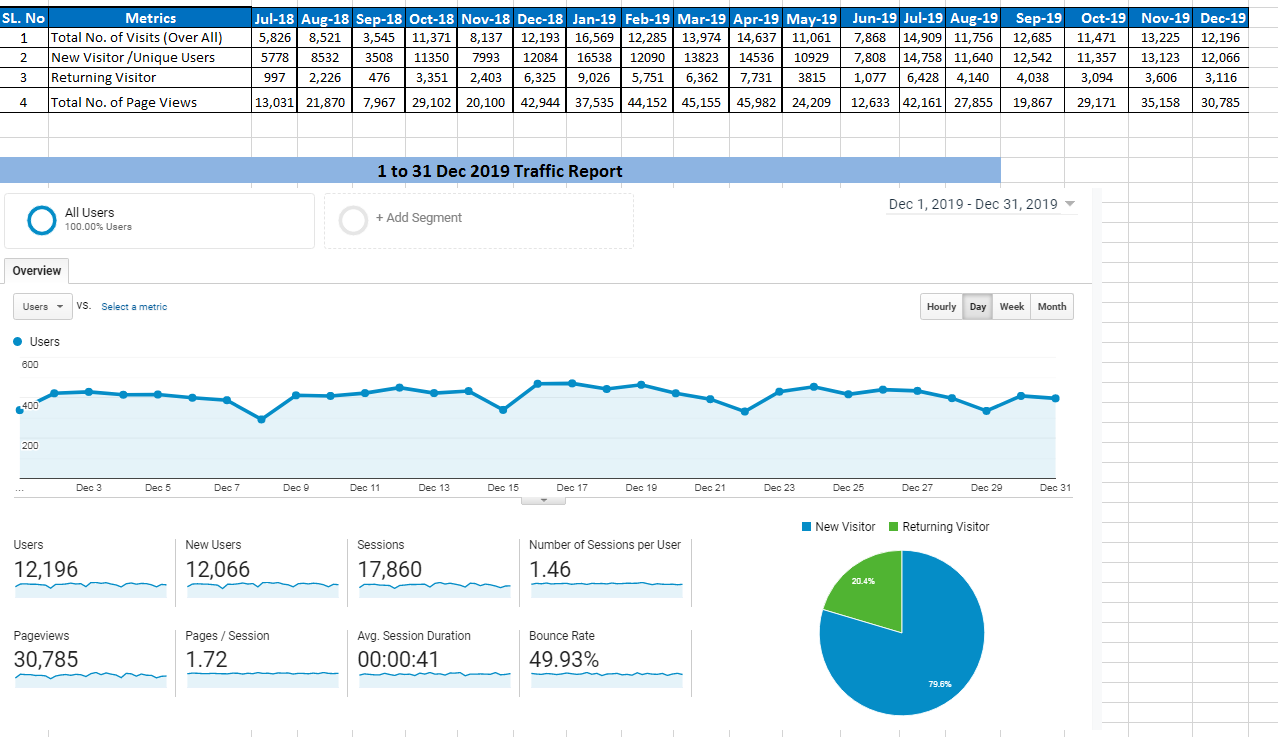Viewport: 1278px width, 737px height.
Task: Click the blue Users legend dot
Action: (x=19, y=342)
